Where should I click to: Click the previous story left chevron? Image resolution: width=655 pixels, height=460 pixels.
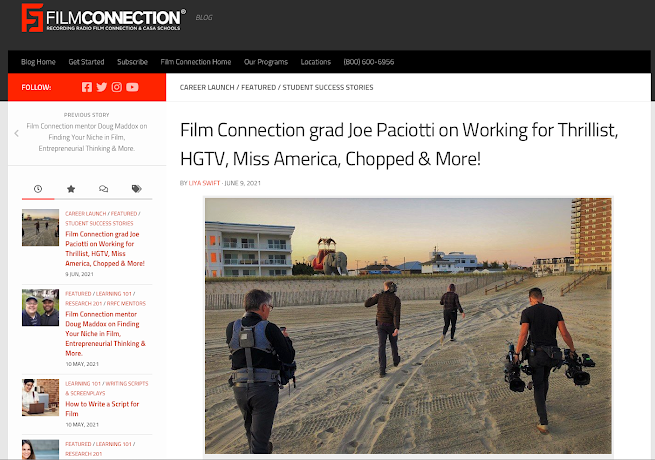(17, 133)
